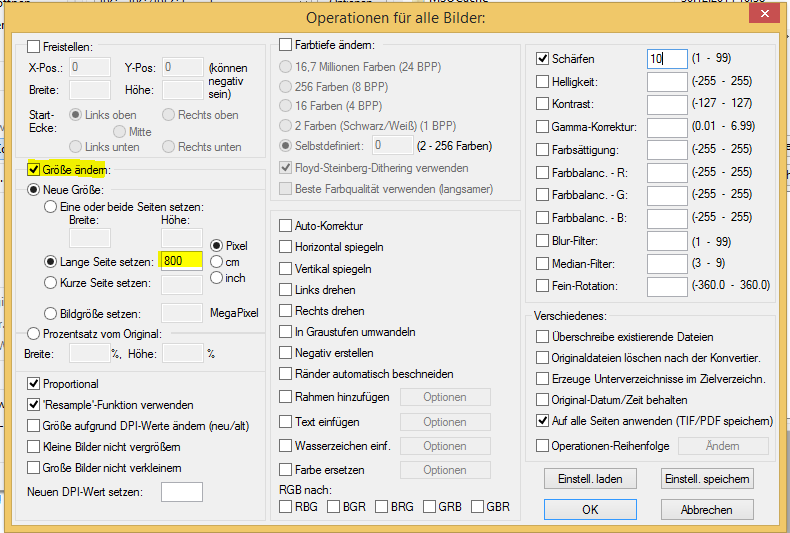Enable the Freistellen checkbox

(34, 46)
